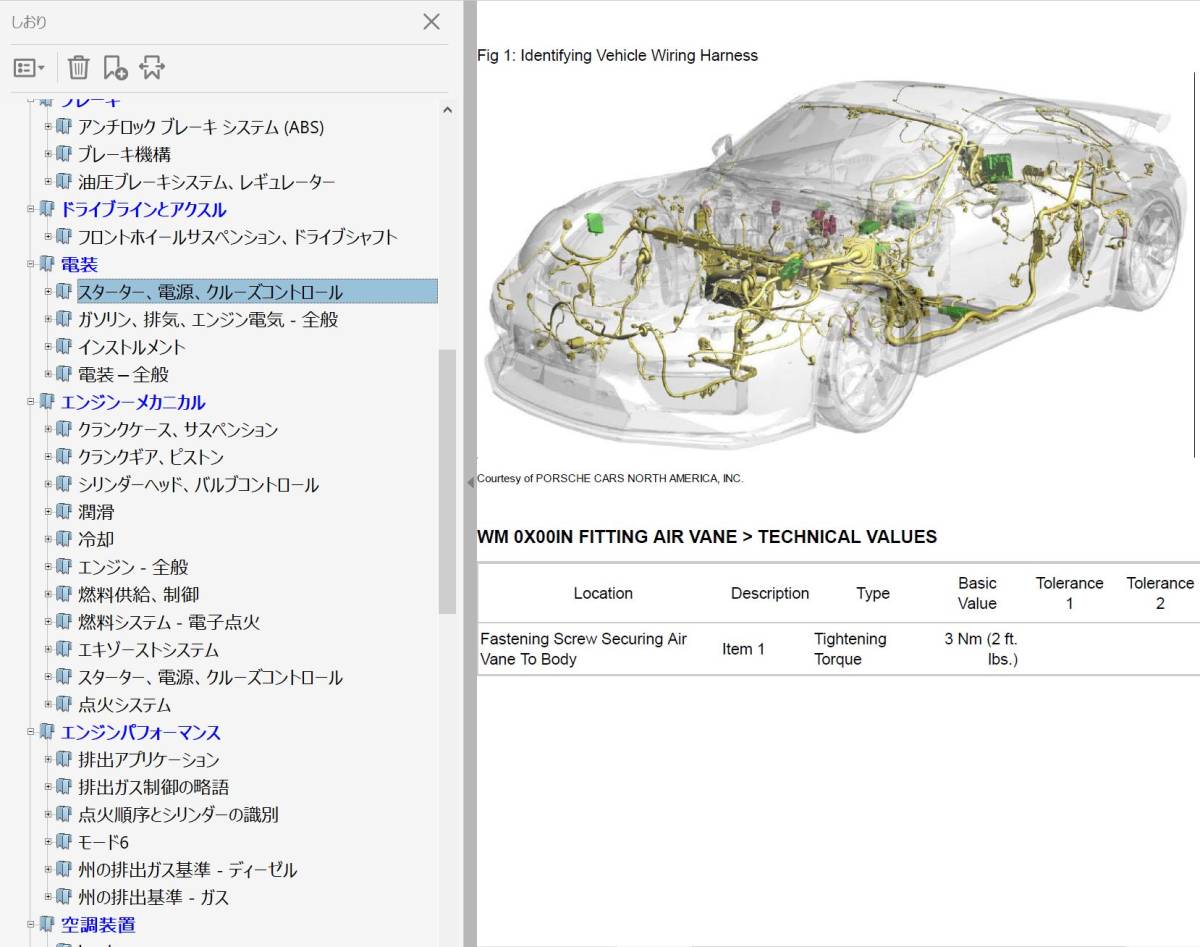Select 州の排出ガス基準 - ディーゼル bookmark
The image size is (1200, 947).
187,870
